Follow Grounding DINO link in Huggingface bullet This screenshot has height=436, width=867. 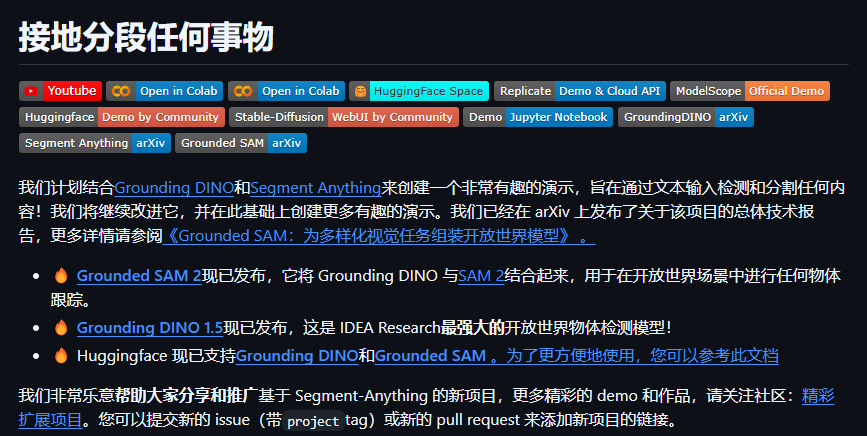(297, 356)
